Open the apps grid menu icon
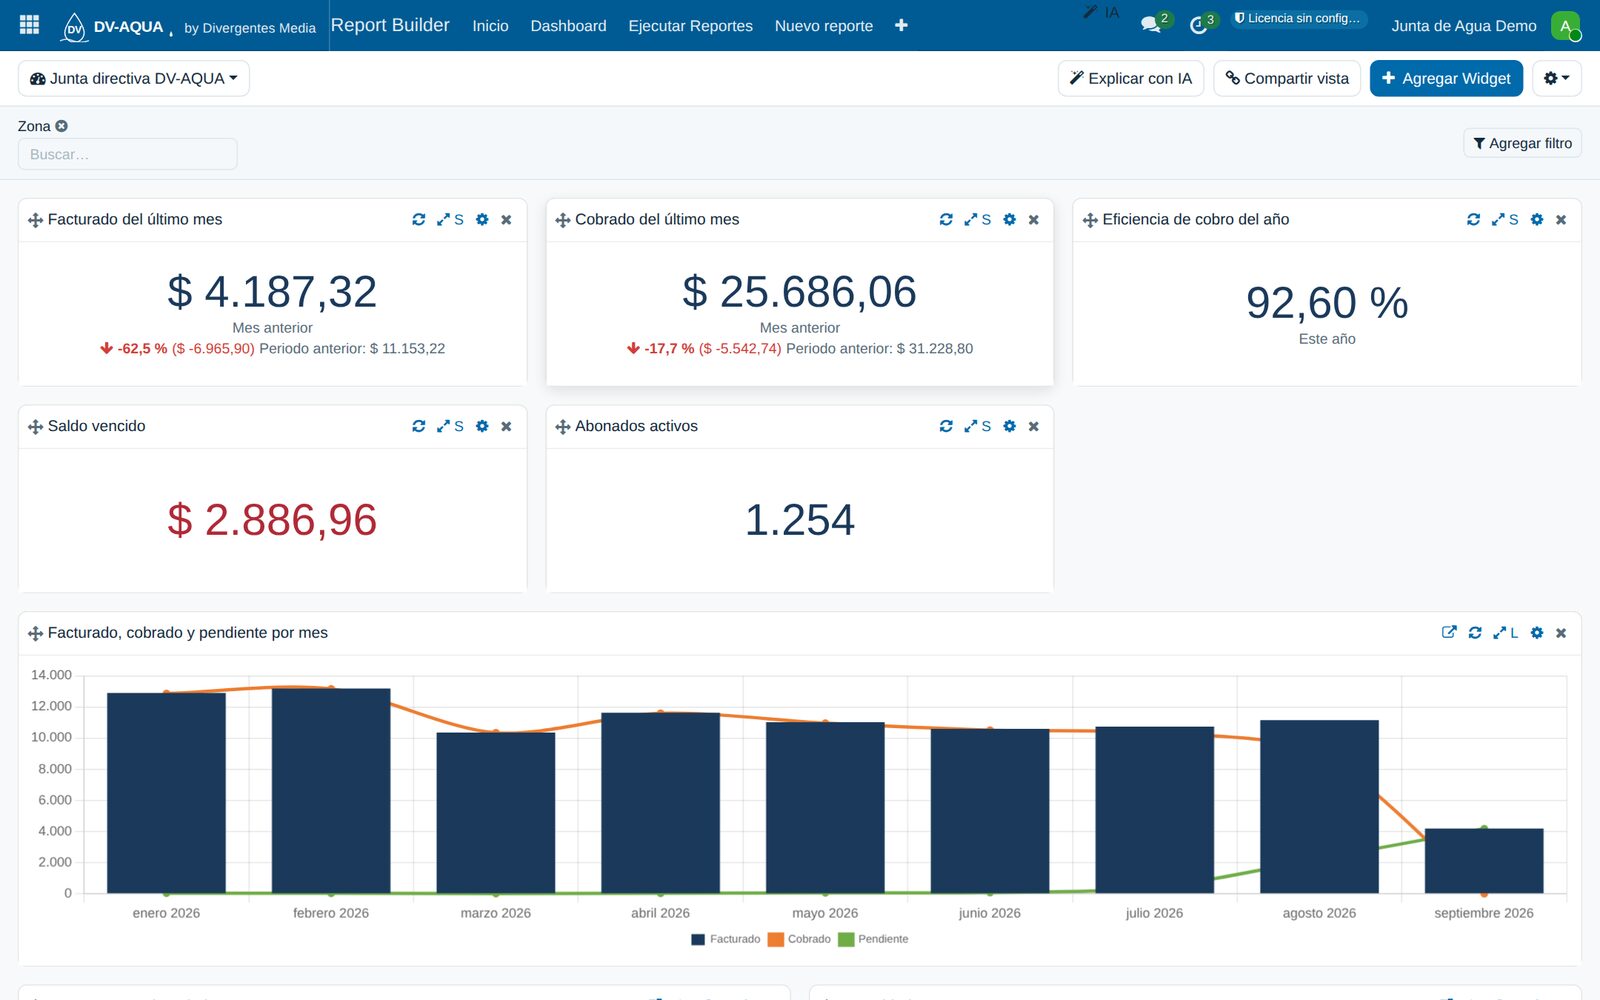The image size is (1600, 1000). pos(29,25)
